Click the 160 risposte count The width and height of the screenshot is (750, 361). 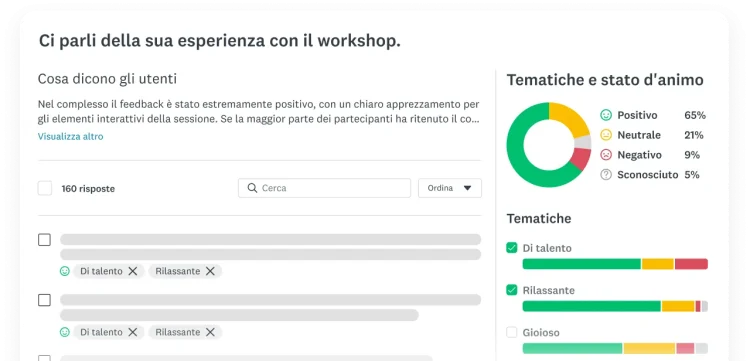(x=88, y=189)
